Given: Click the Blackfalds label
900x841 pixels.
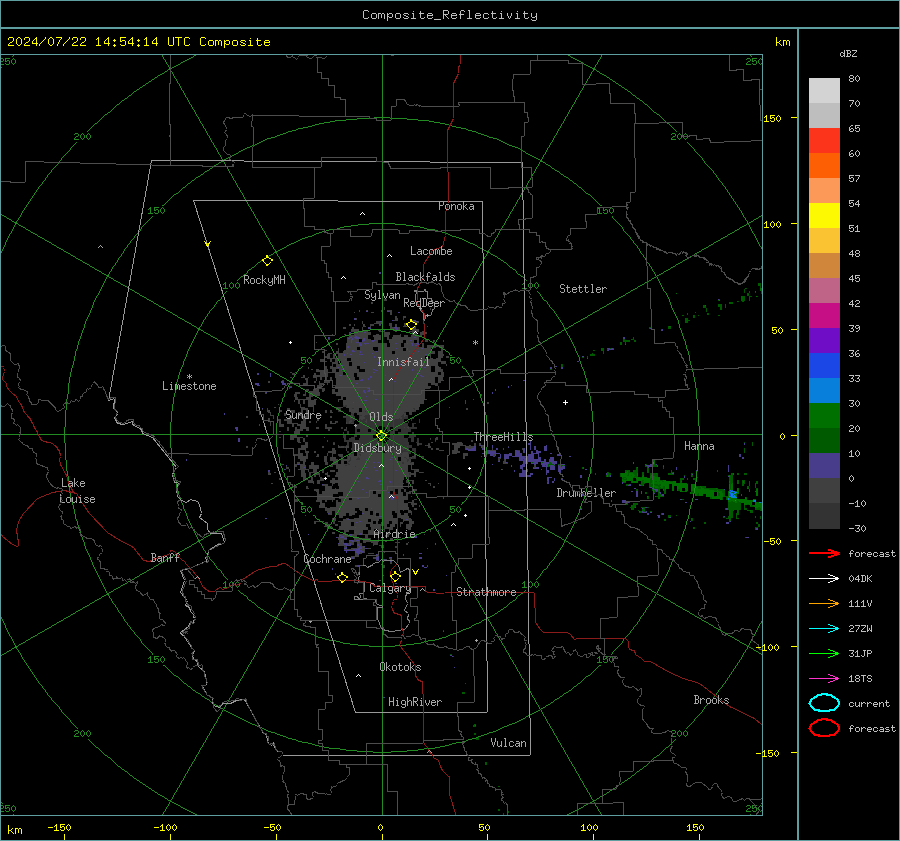Looking at the screenshot, I should [x=425, y=277].
